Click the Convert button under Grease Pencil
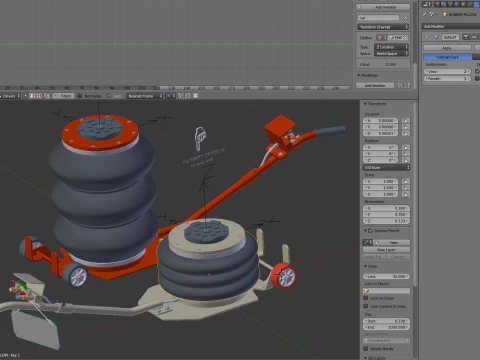480x360 pixels. coord(398,257)
